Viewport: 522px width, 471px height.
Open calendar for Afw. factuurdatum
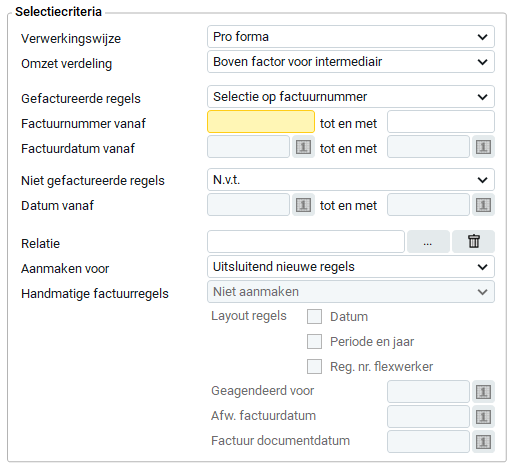coord(483,417)
